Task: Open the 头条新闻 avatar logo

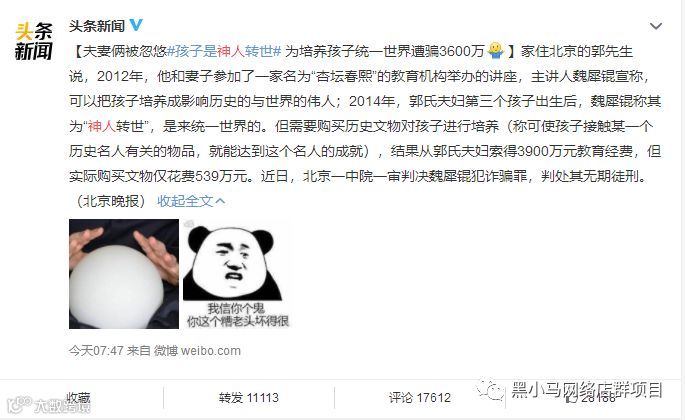Action: pos(34,41)
